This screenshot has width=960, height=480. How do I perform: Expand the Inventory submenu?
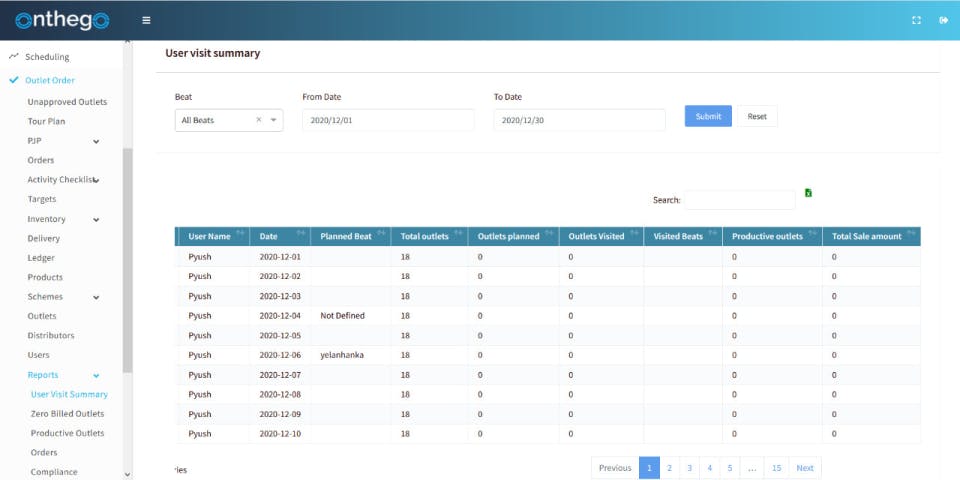(96, 219)
